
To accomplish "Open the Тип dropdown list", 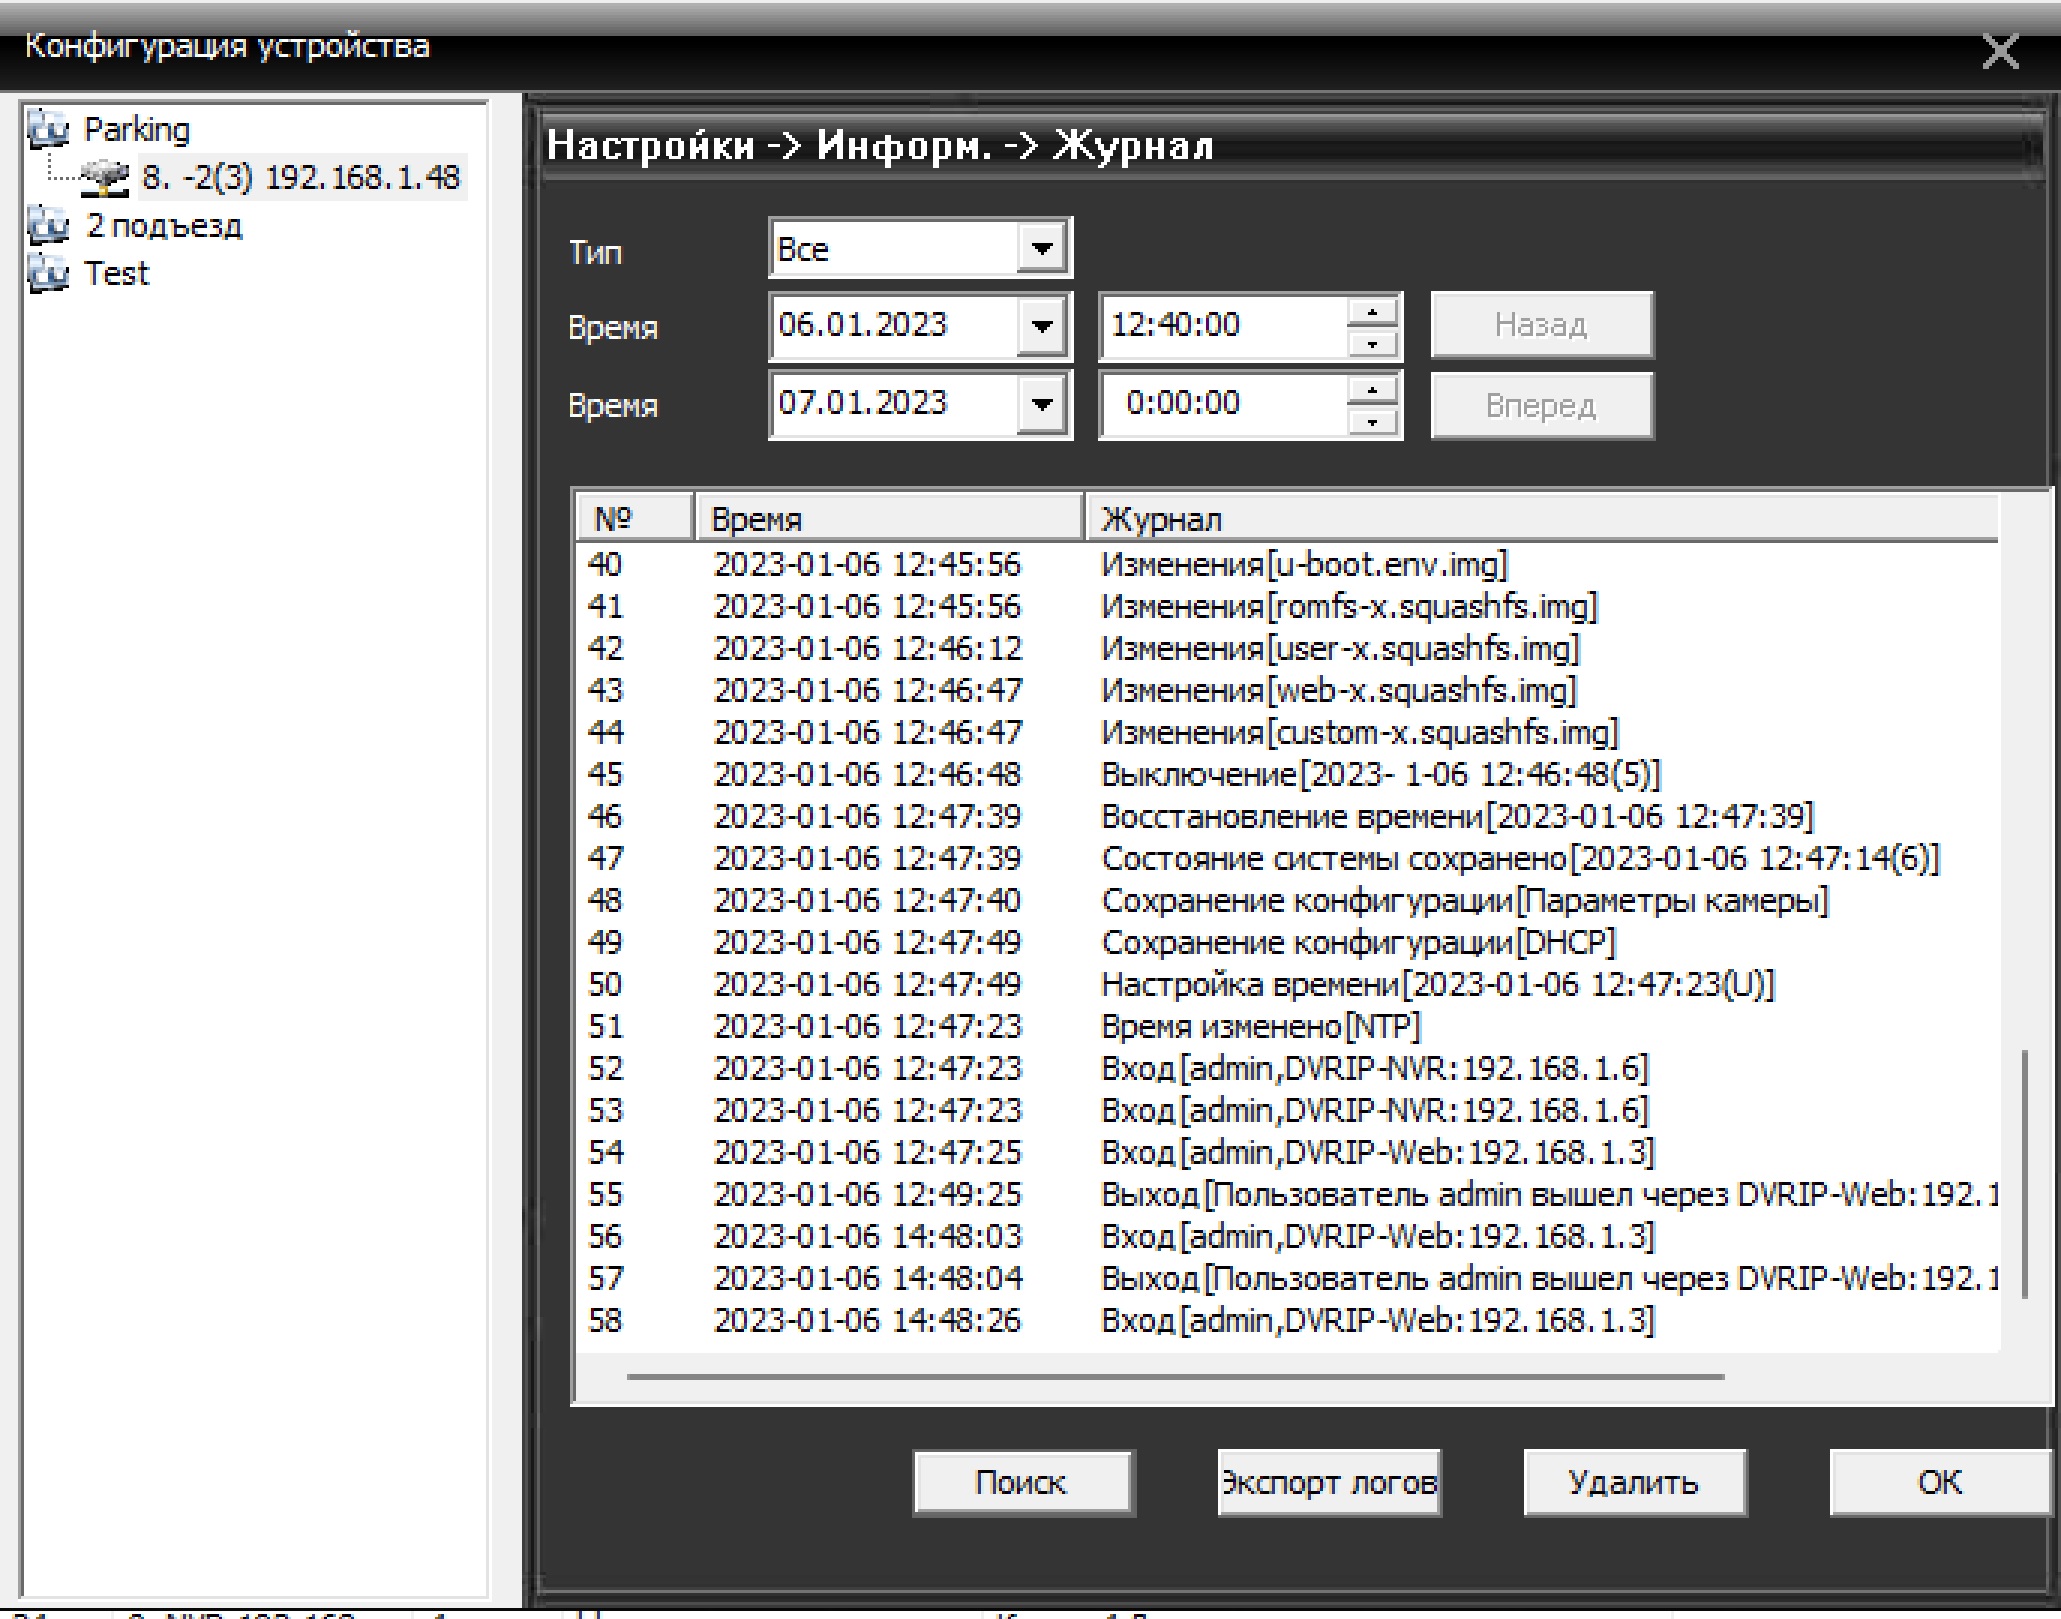I will pyautogui.click(x=1041, y=248).
